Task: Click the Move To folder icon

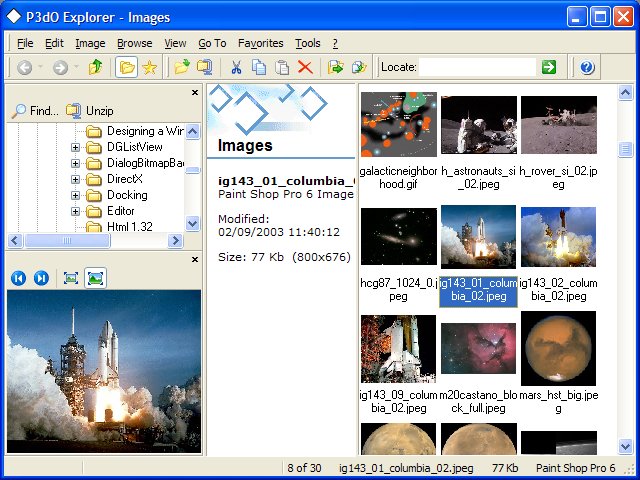Action: coord(336,67)
